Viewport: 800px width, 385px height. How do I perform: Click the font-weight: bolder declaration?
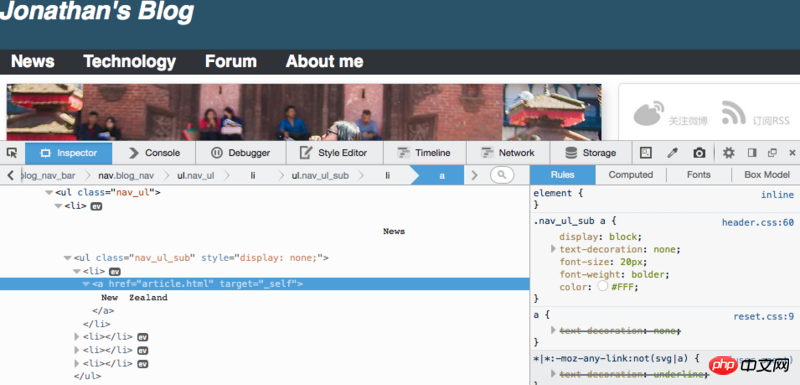point(614,274)
